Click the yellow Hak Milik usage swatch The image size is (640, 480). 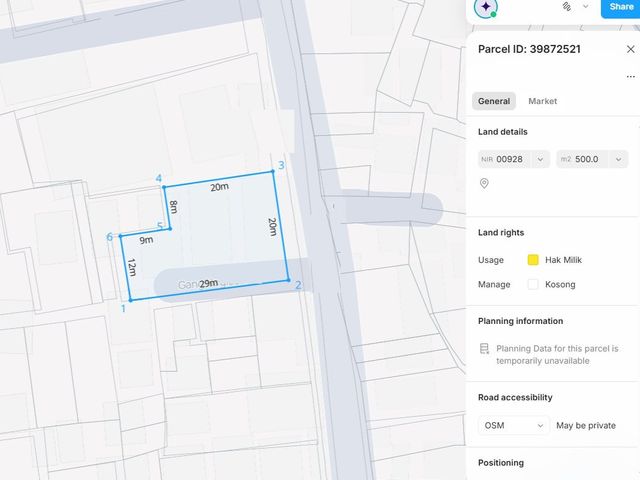[533, 260]
